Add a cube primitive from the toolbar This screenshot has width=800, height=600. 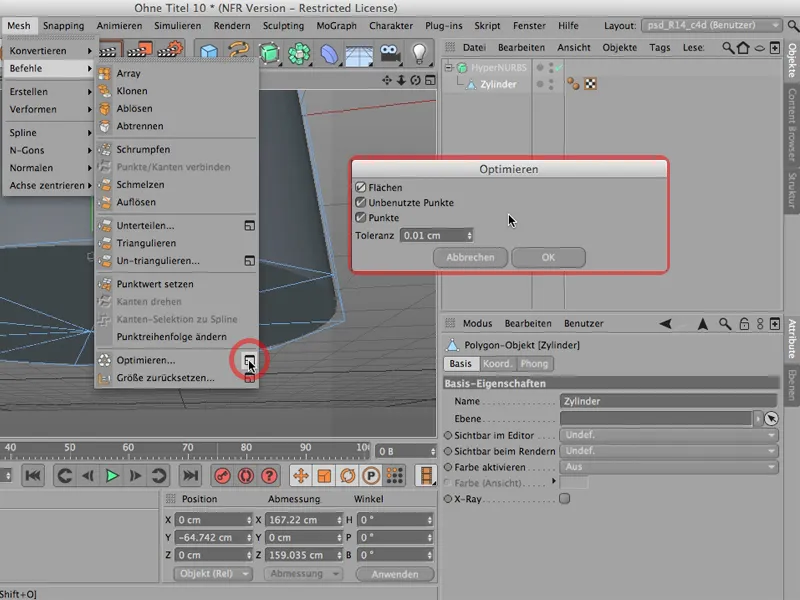click(x=209, y=53)
